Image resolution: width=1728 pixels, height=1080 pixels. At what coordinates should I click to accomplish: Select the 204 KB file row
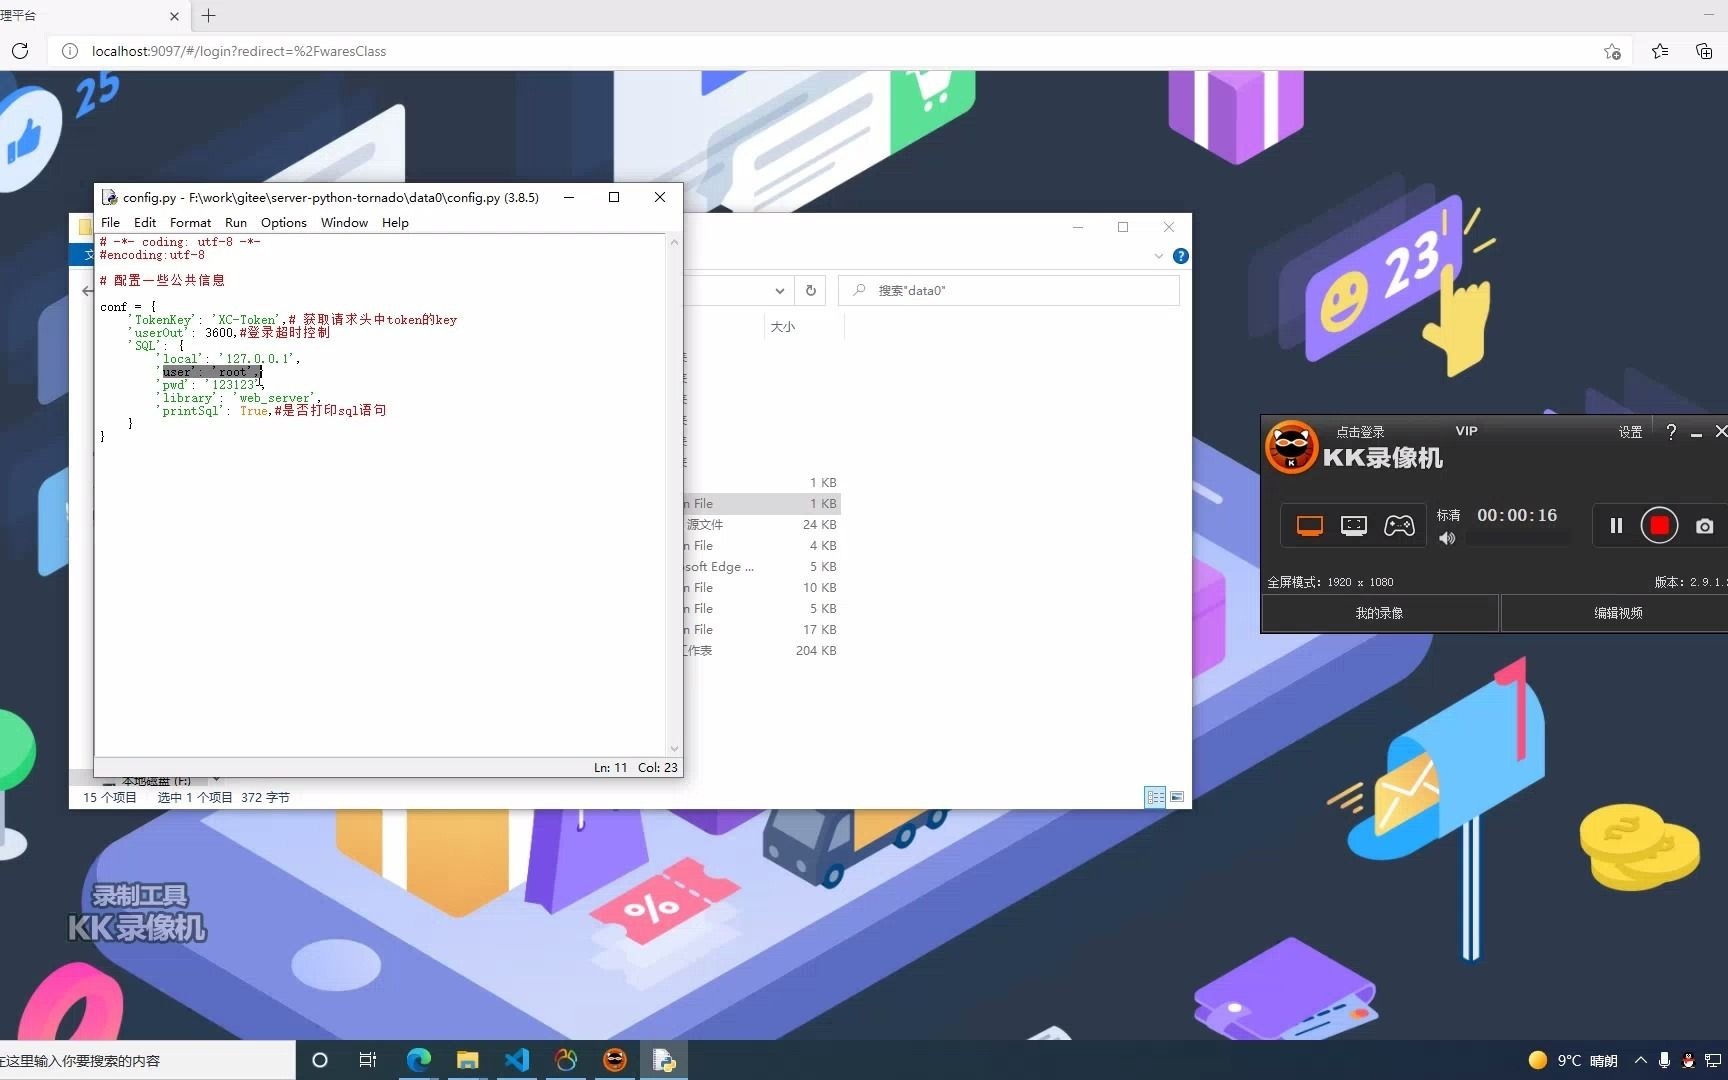tap(762, 651)
